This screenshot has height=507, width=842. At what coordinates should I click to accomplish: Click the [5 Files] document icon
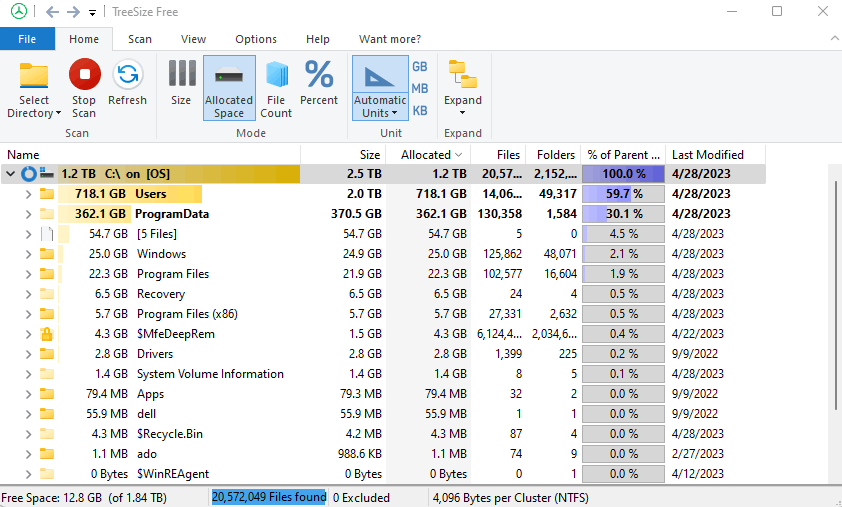point(47,234)
